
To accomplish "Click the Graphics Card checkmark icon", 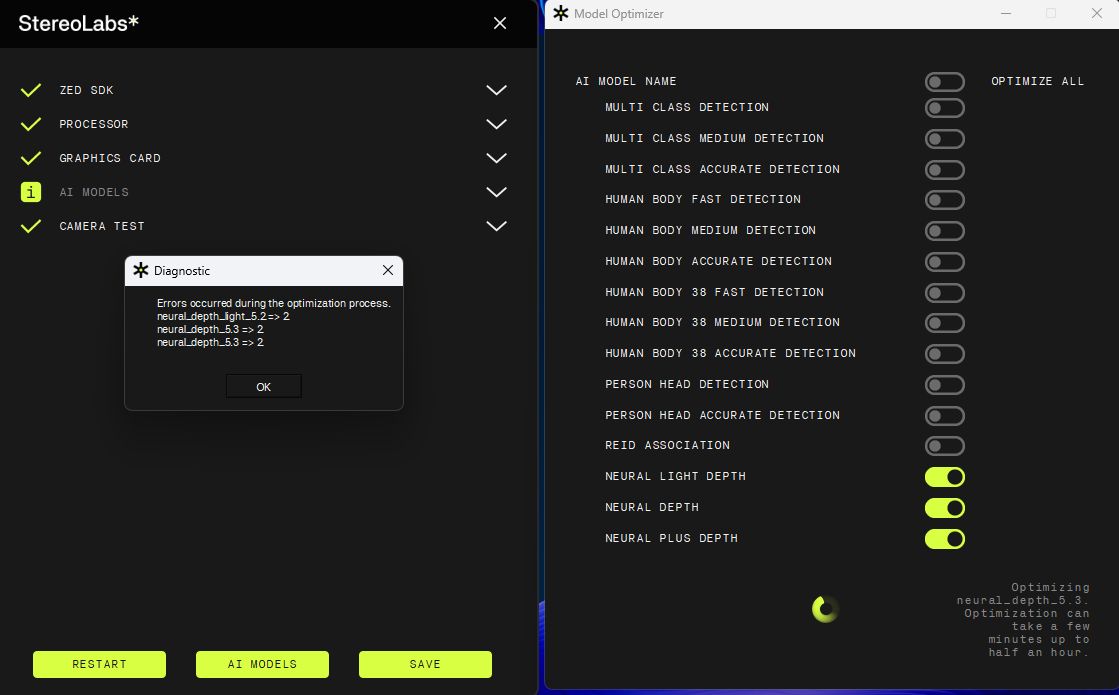I will coord(31,158).
